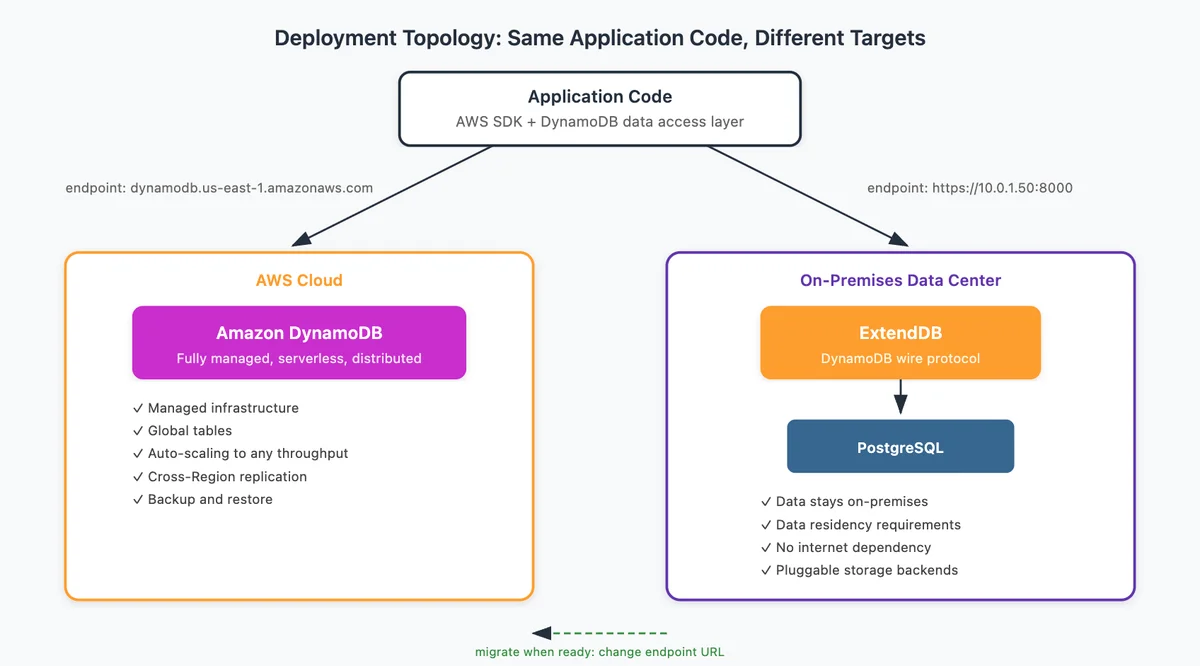
Task: Click the No internet dependency checkmark
Action: point(766,548)
